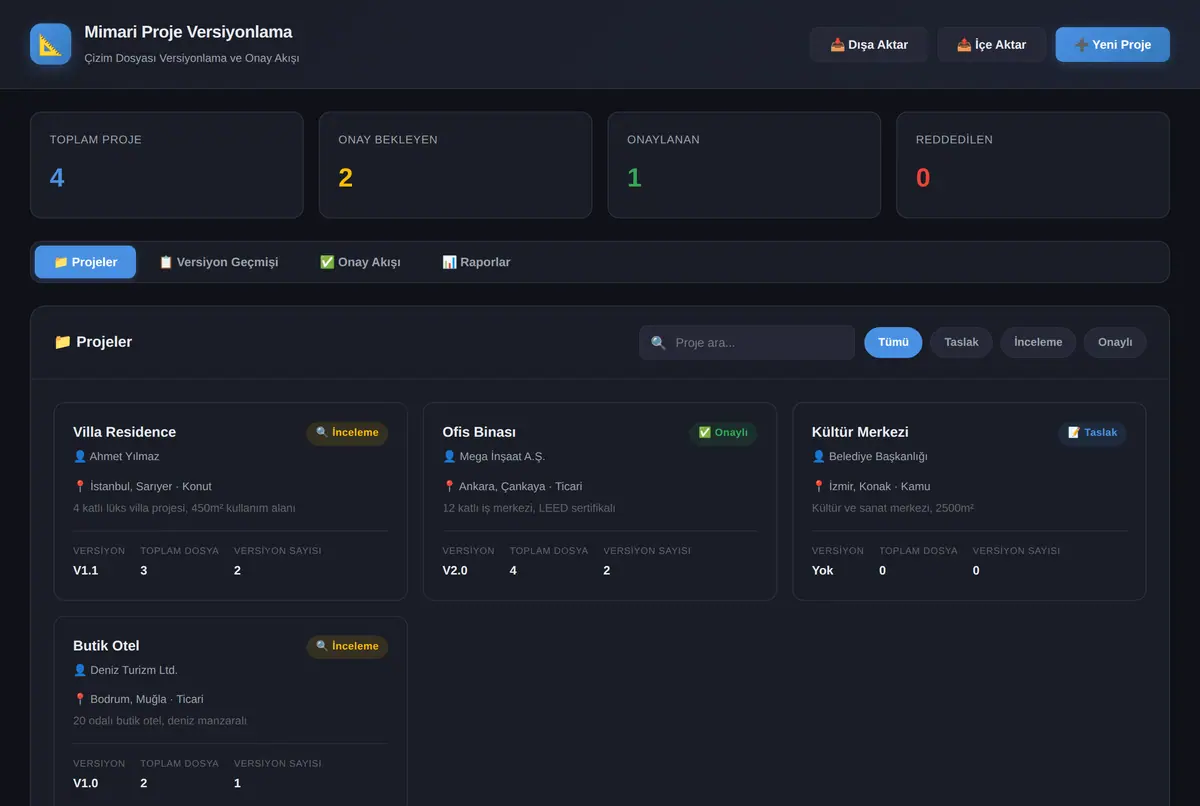Screen dimensions: 1200x806
Task: Click the text "12 katlı iş merkezi, LEED sertifikalı"
Action: pyautogui.click(x=529, y=508)
